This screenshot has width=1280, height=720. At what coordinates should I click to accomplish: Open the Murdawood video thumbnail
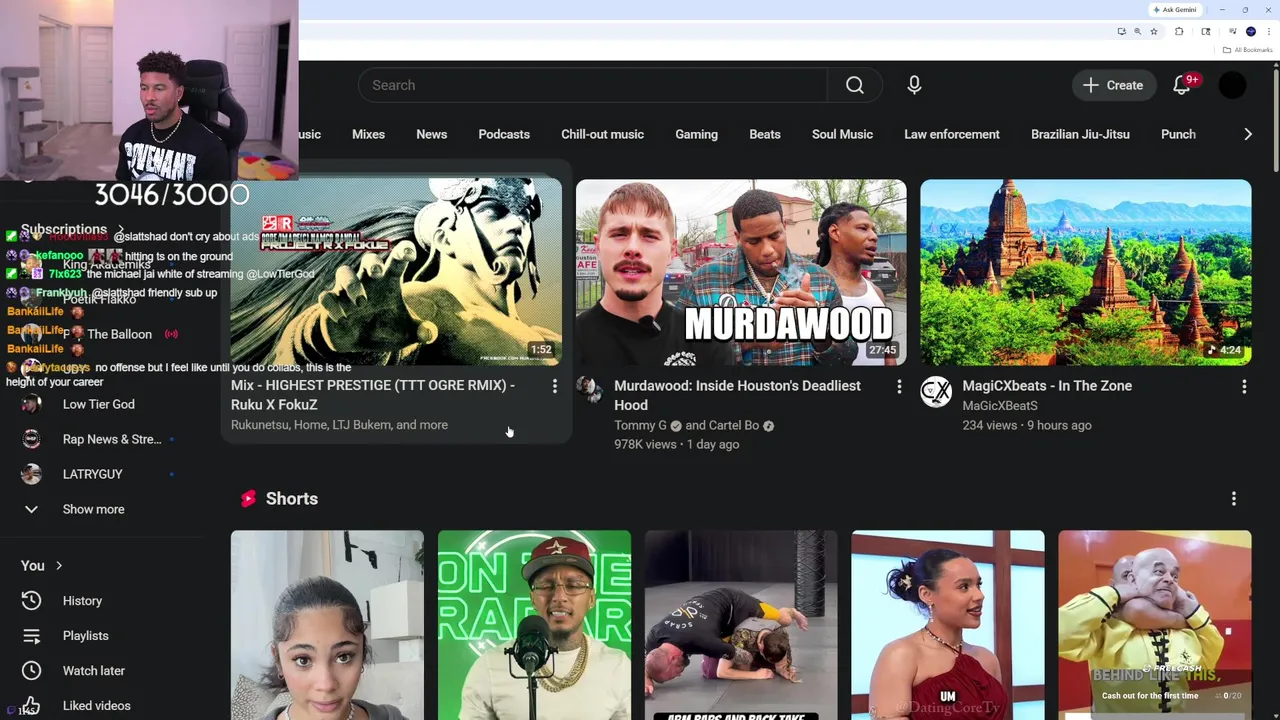(x=741, y=272)
